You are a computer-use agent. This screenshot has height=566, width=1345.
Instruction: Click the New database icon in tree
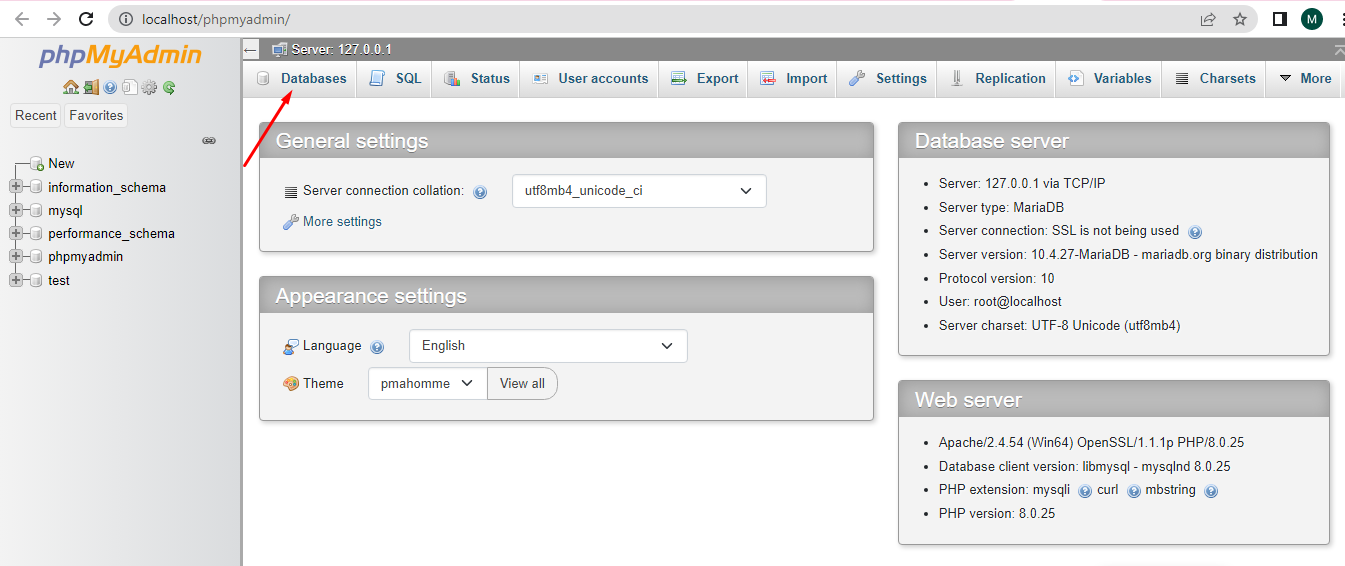tap(37, 163)
